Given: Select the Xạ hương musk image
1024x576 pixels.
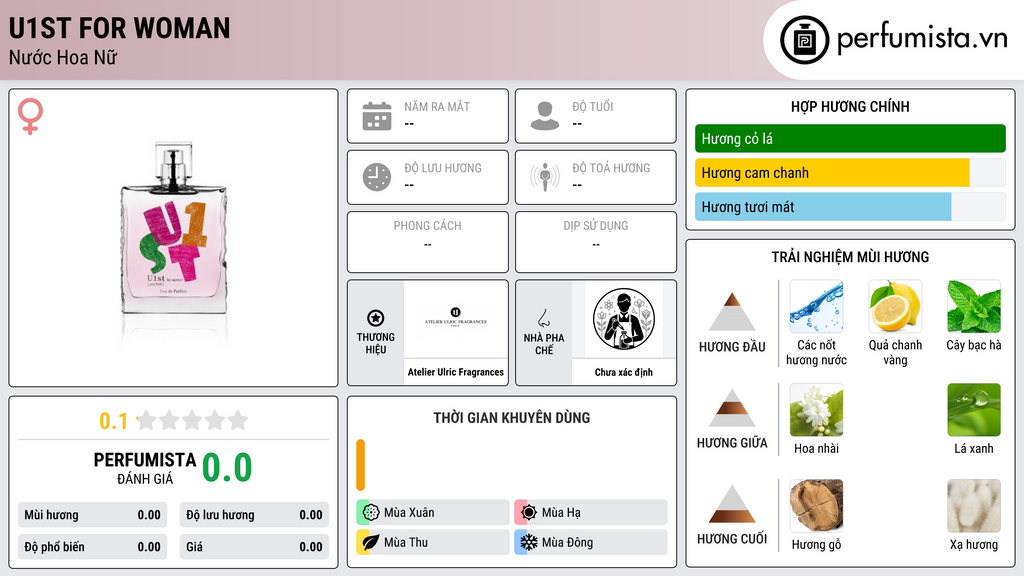Looking at the screenshot, I should 974,505.
